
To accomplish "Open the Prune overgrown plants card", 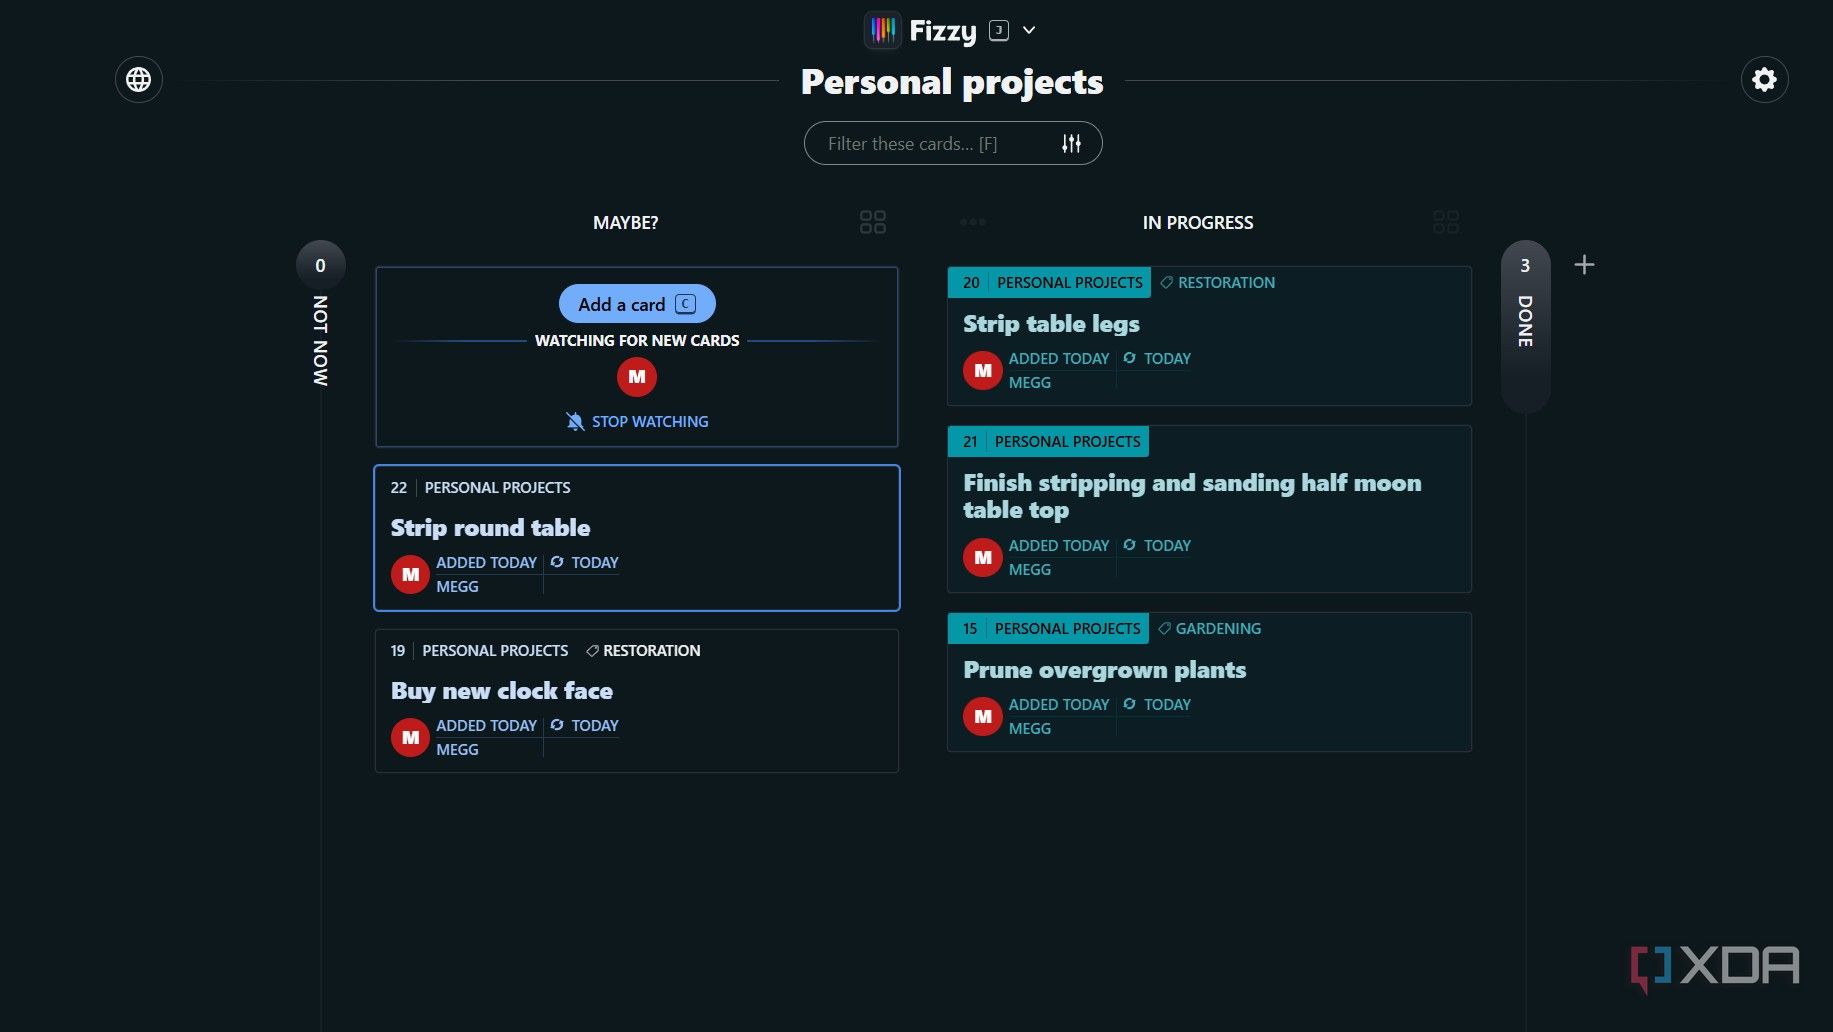I will [x=1209, y=682].
